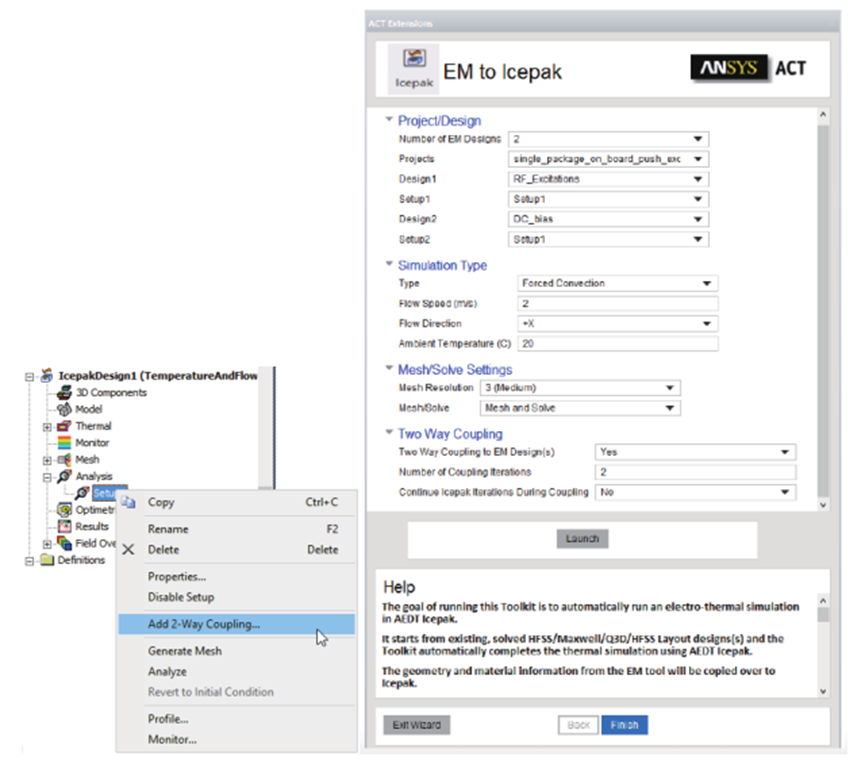Click the Back button
Viewport: 865px width, 768px height.
click(x=578, y=725)
